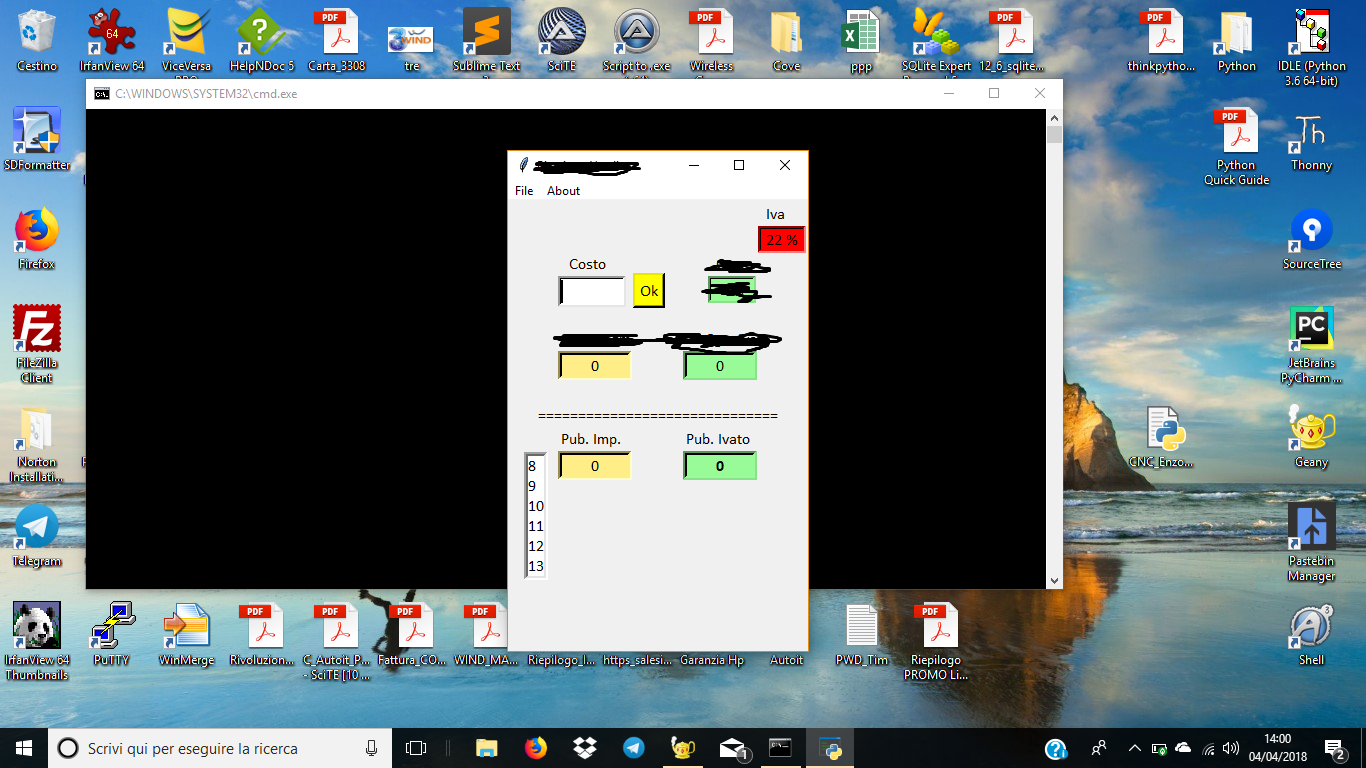Show hidden system tray icons
Screen dimensions: 1366x768
tap(1134, 748)
